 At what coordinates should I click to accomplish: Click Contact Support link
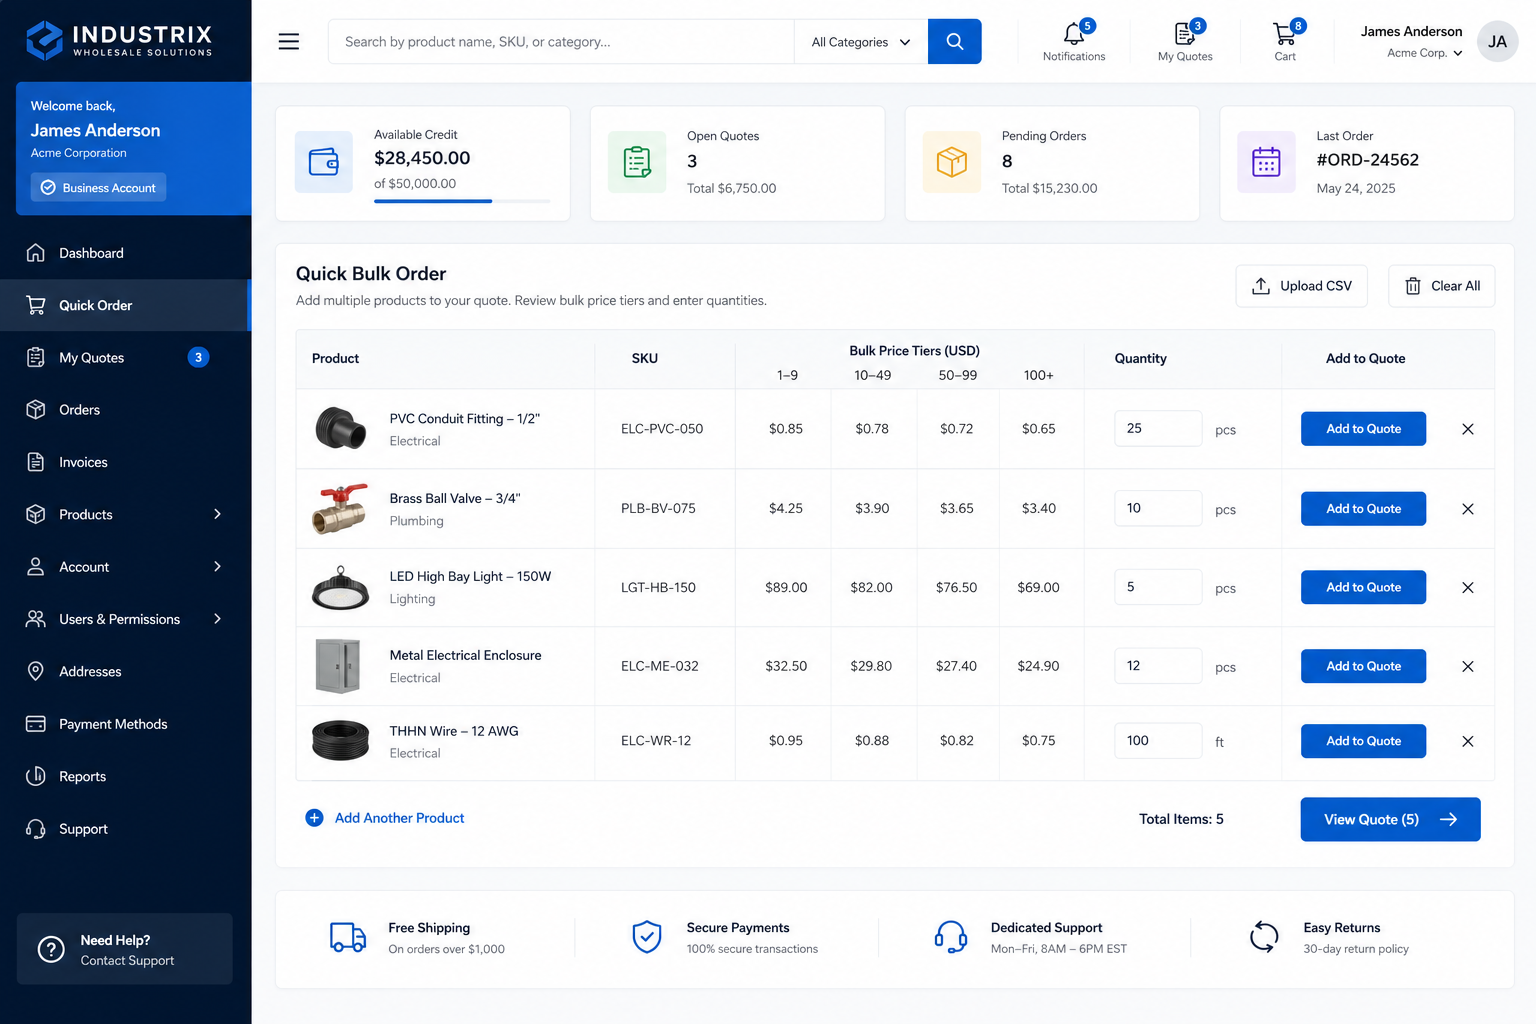(x=127, y=961)
